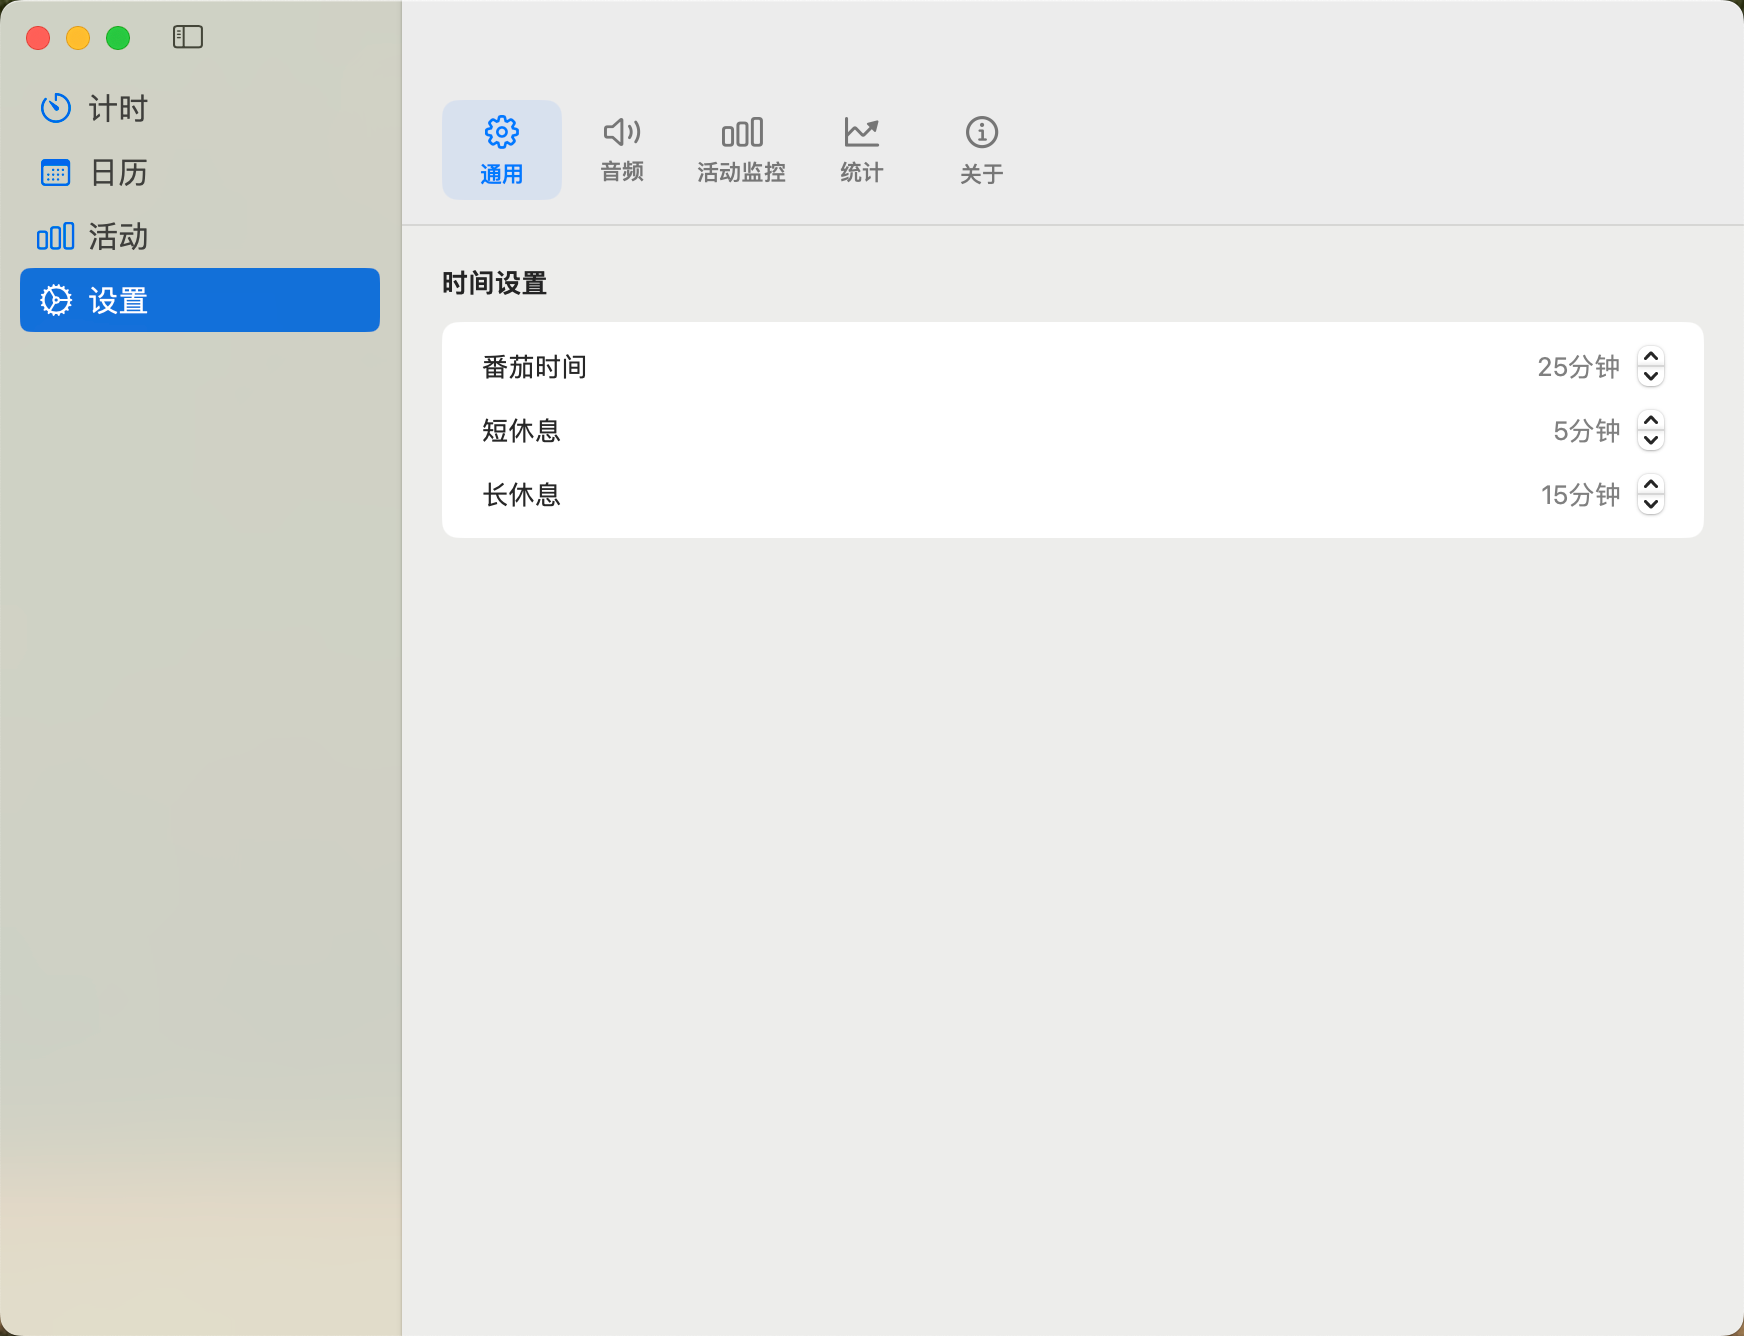Viewport: 1744px width, 1336px height.
Task: Open the 活动 activity section
Action: pos(200,236)
